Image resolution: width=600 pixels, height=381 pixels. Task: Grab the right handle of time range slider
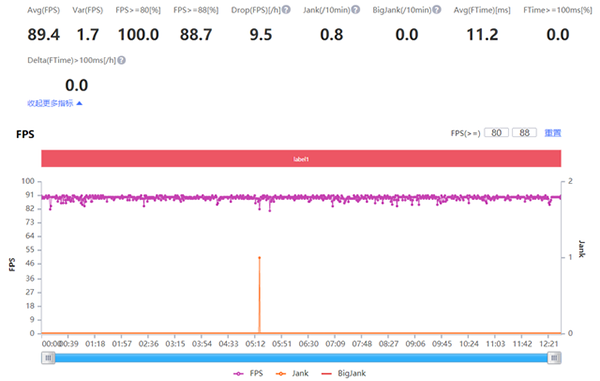click(x=554, y=358)
